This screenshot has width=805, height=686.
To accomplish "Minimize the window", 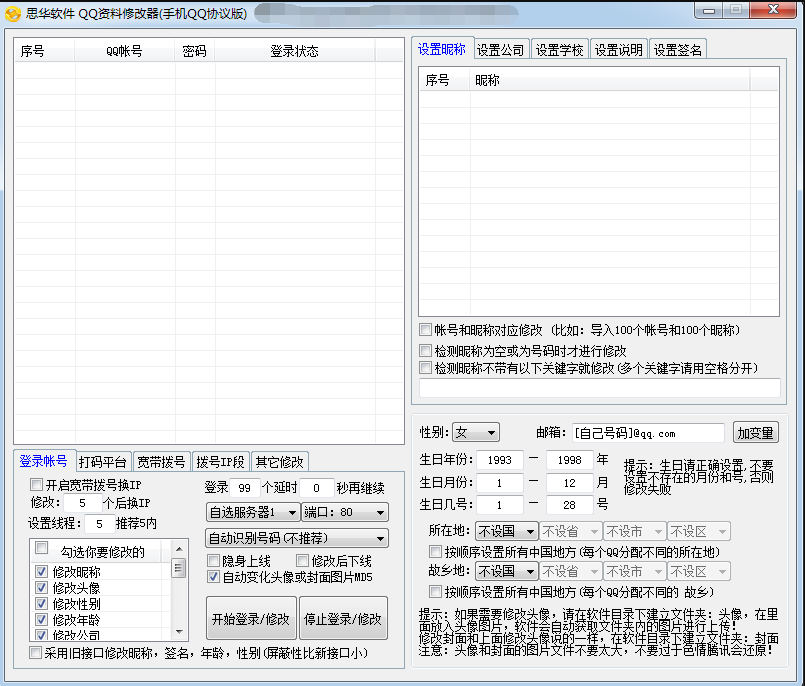I will (x=709, y=10).
